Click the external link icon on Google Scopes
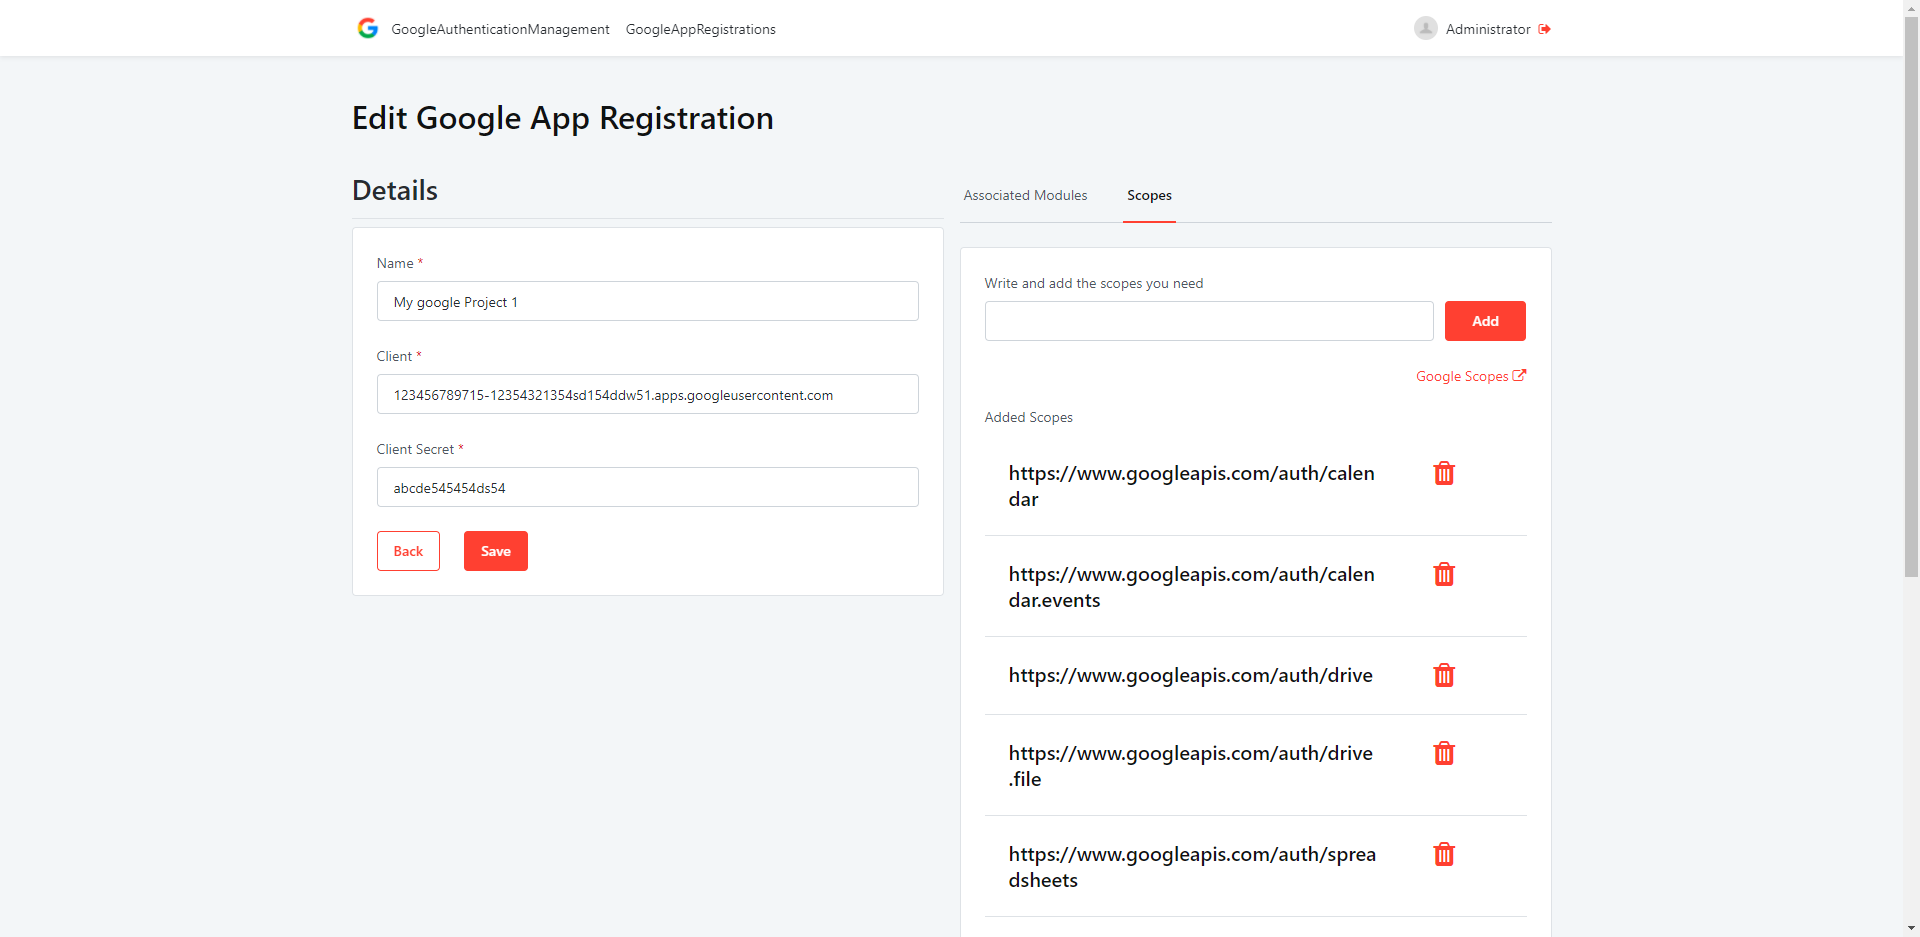Image resolution: width=1920 pixels, height=937 pixels. (1520, 375)
